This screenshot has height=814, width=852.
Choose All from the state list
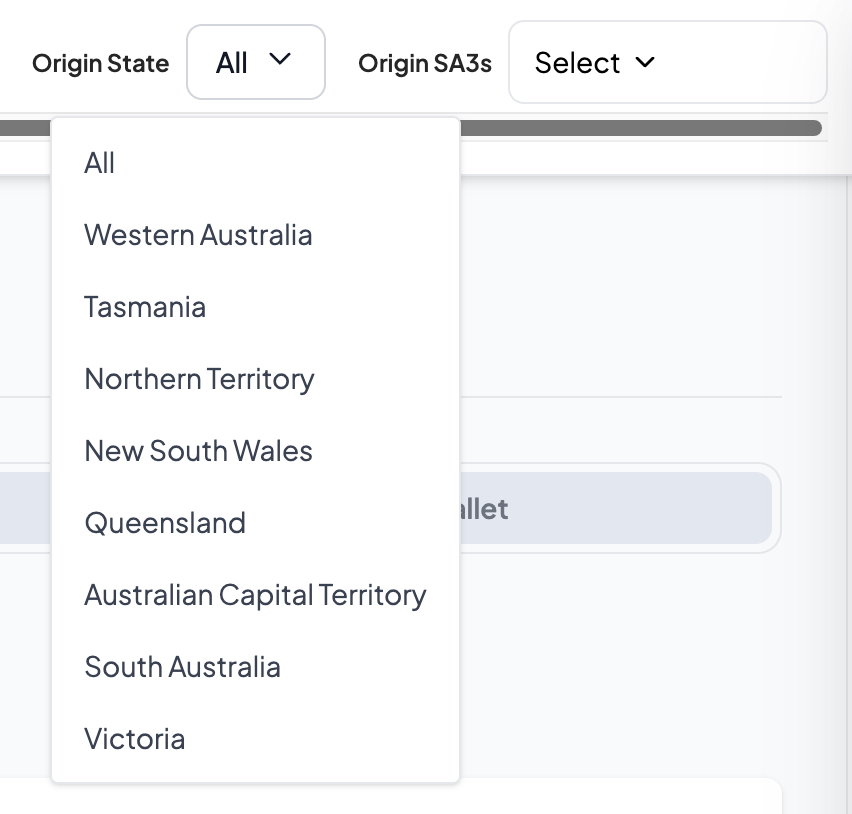[100, 163]
